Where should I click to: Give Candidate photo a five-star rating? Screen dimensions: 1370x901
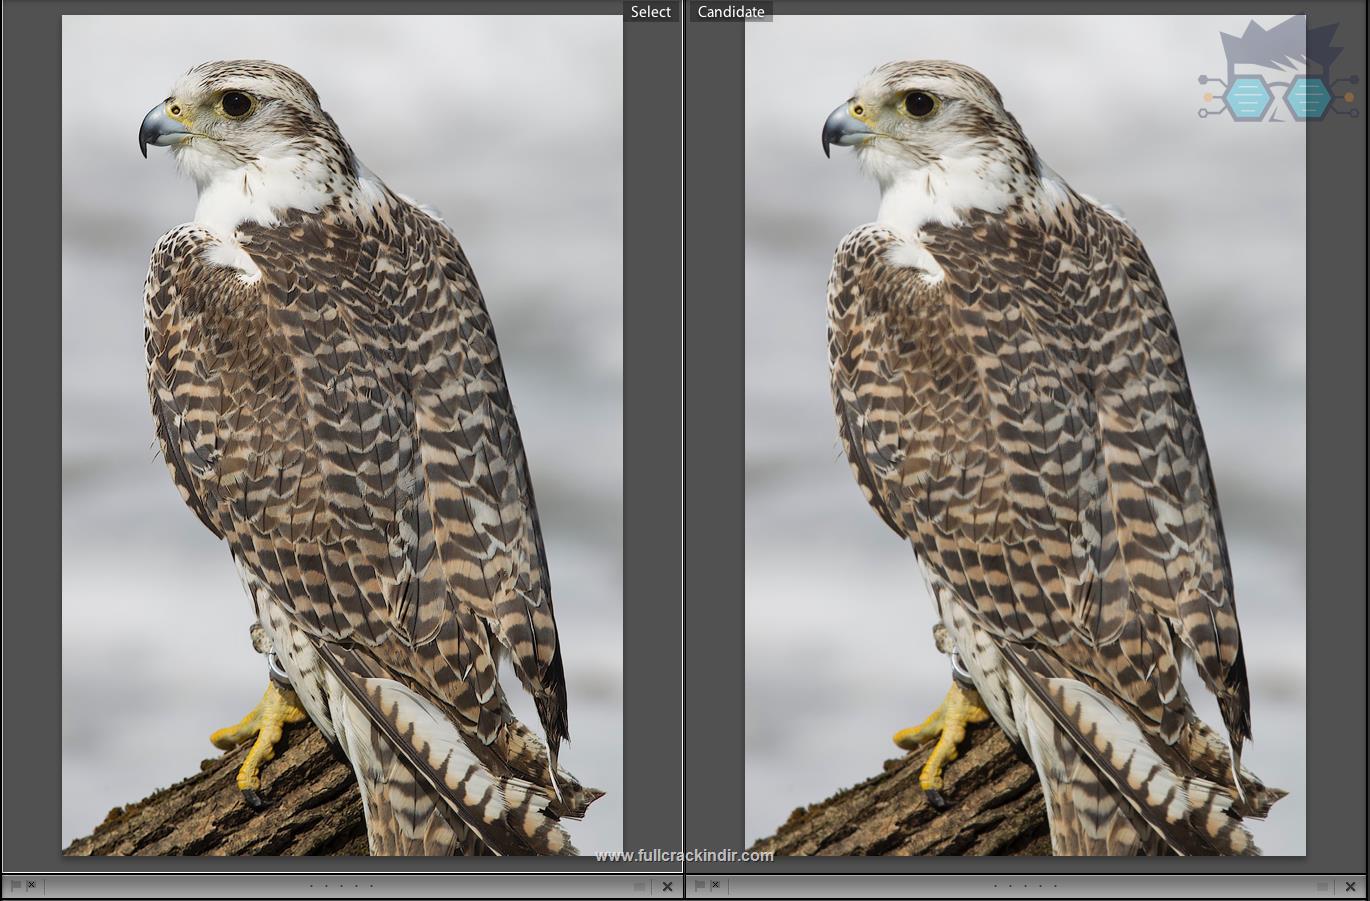pos(1055,886)
